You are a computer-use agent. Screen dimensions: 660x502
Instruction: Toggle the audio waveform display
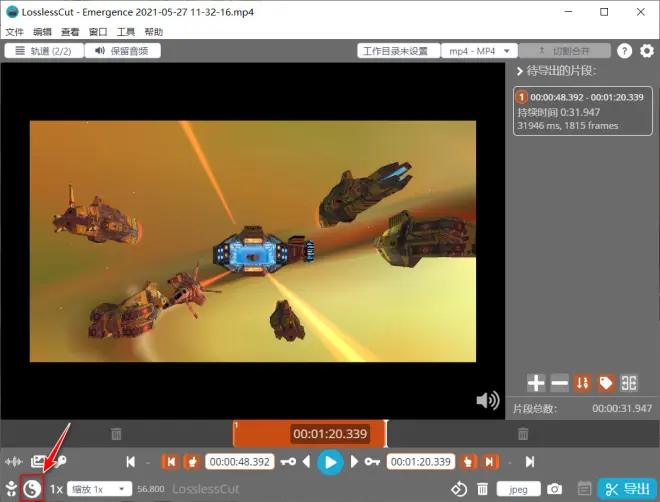(x=13, y=462)
